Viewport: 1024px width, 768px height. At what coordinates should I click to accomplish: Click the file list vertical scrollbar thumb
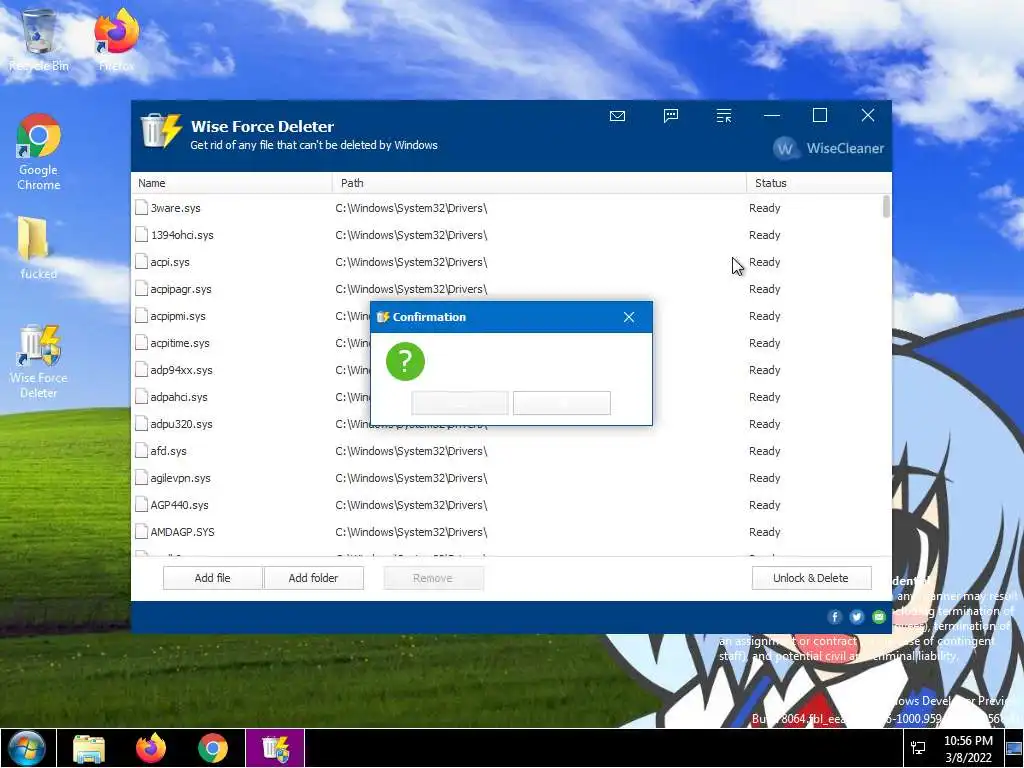click(x=886, y=206)
